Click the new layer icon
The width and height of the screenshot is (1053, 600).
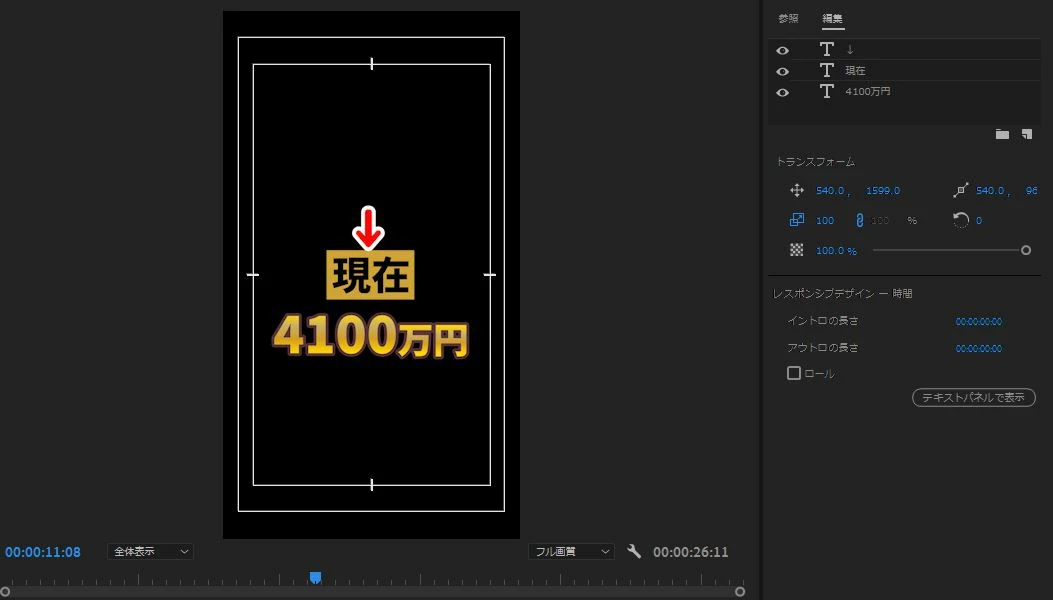coord(1027,134)
